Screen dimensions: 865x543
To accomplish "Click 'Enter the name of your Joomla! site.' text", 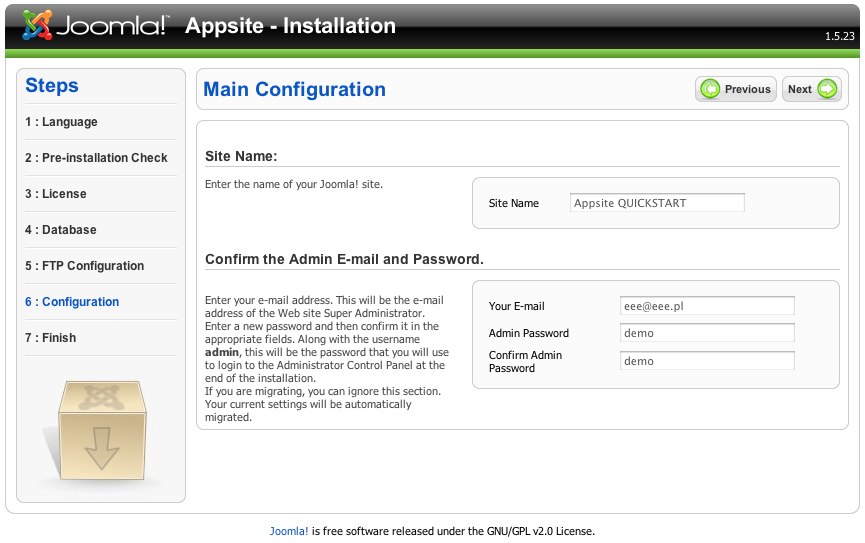I will (293, 184).
